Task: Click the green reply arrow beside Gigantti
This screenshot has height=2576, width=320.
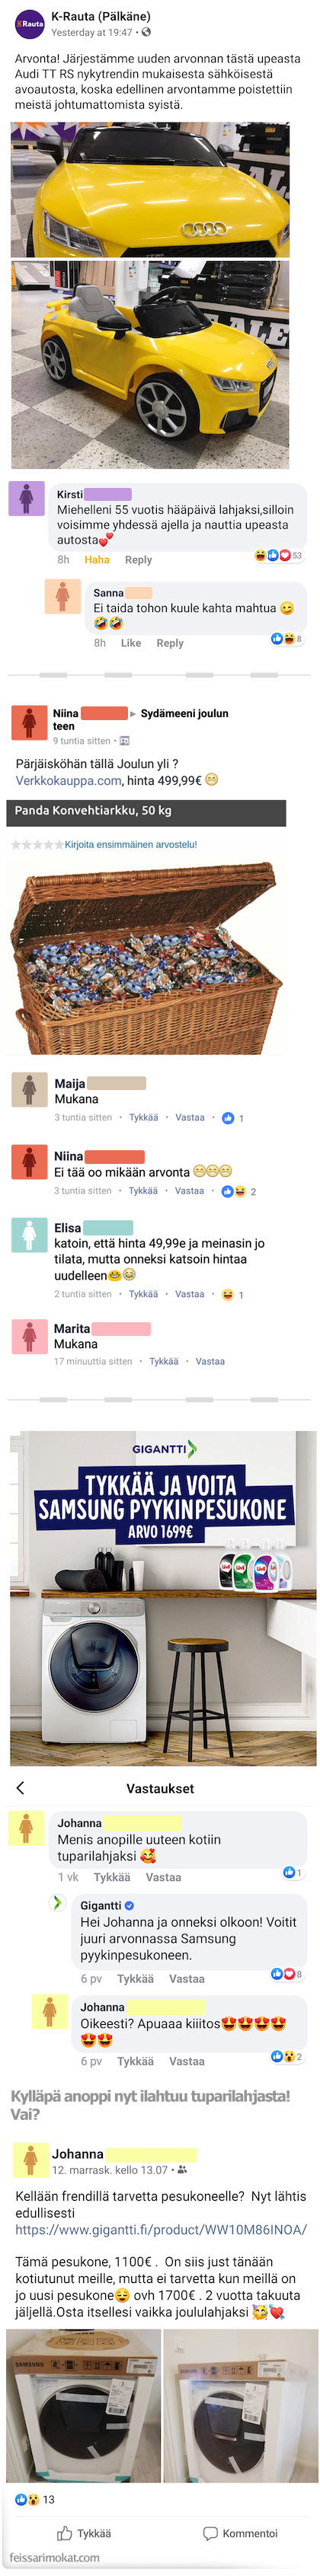Action: coord(58,1902)
